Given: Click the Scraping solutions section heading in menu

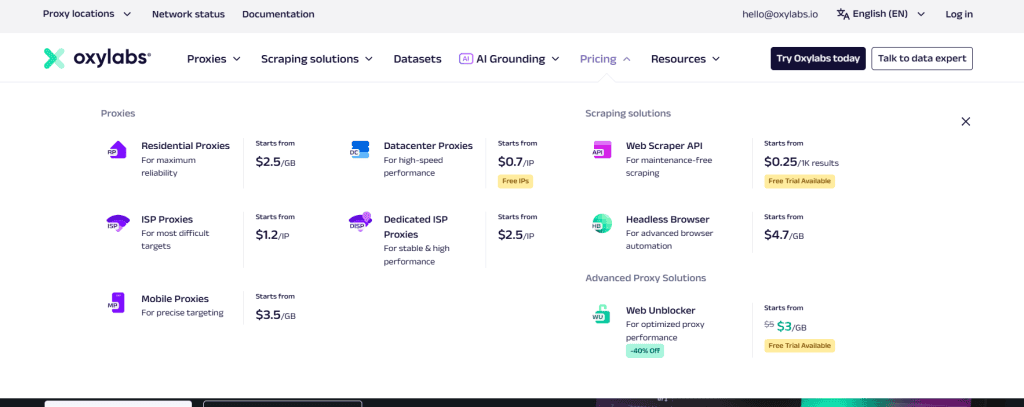Looking at the screenshot, I should [x=628, y=114].
